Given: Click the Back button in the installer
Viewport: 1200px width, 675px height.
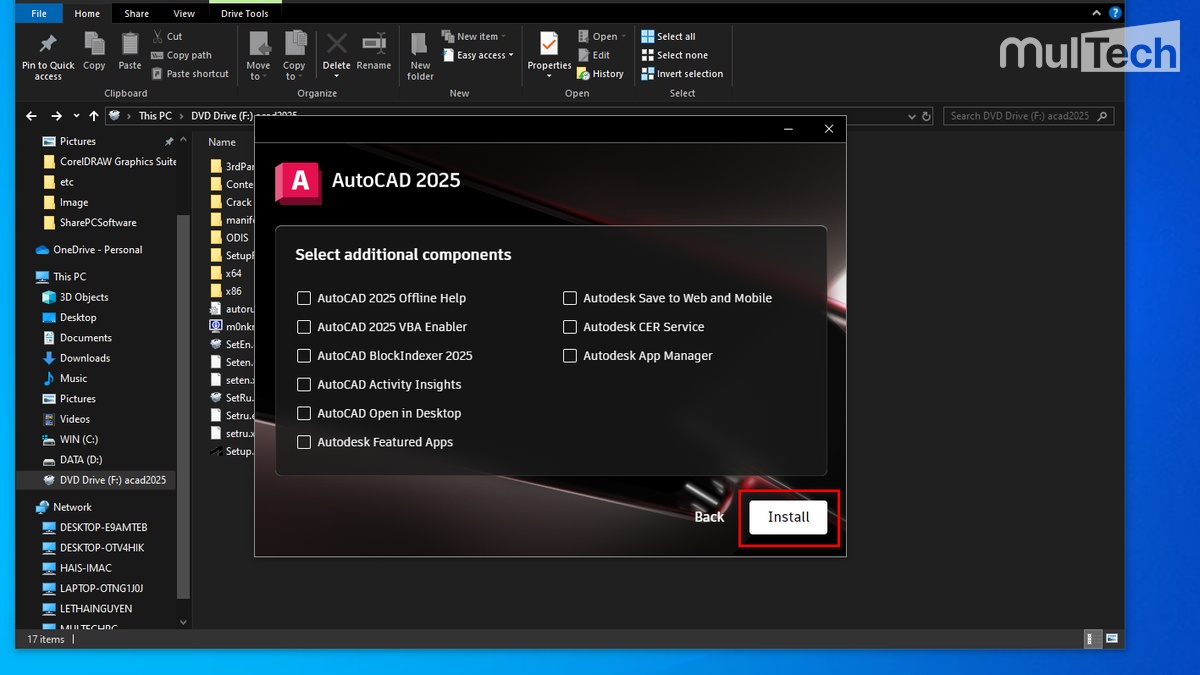Looking at the screenshot, I should click(x=709, y=517).
